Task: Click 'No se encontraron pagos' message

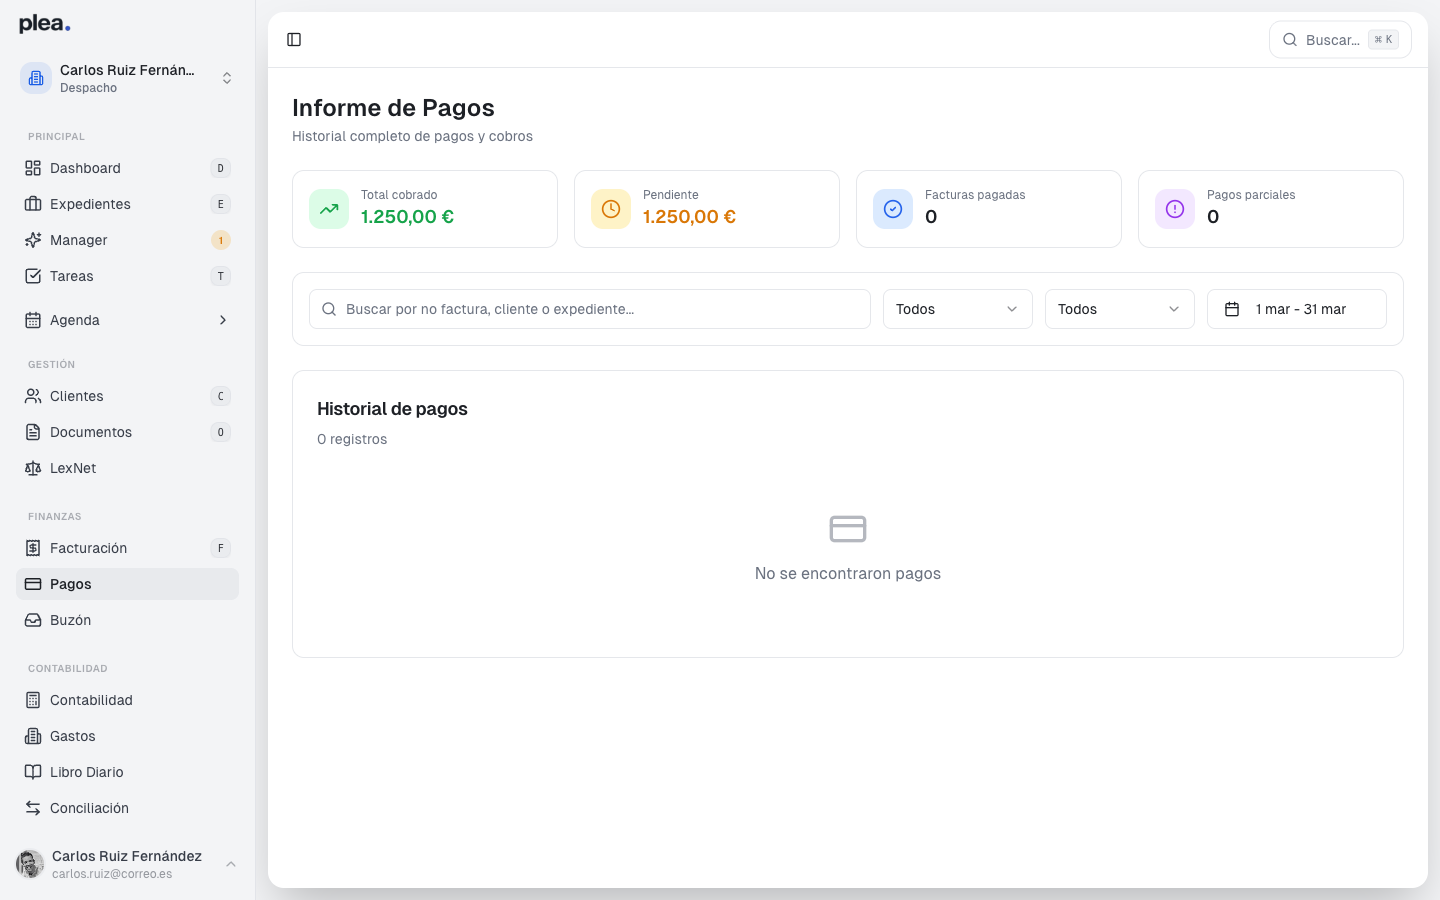Action: pos(848,573)
